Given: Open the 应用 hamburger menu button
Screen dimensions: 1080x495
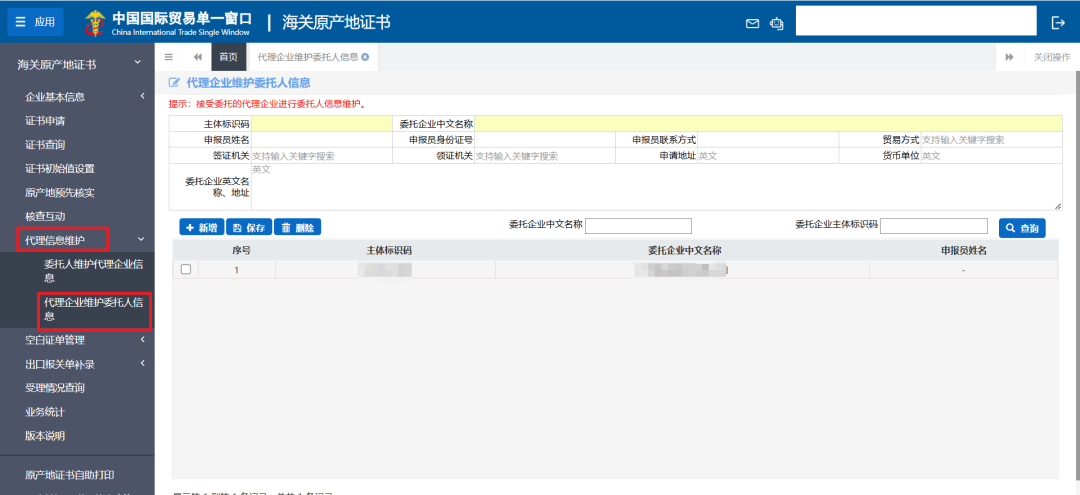Looking at the screenshot, I should (x=35, y=22).
